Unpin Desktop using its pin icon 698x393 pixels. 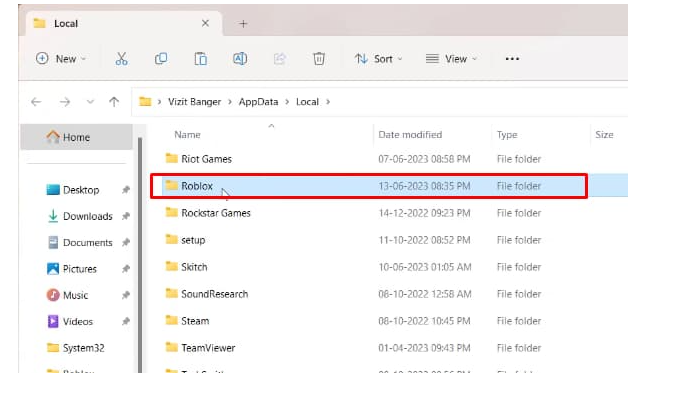pyautogui.click(x=126, y=190)
